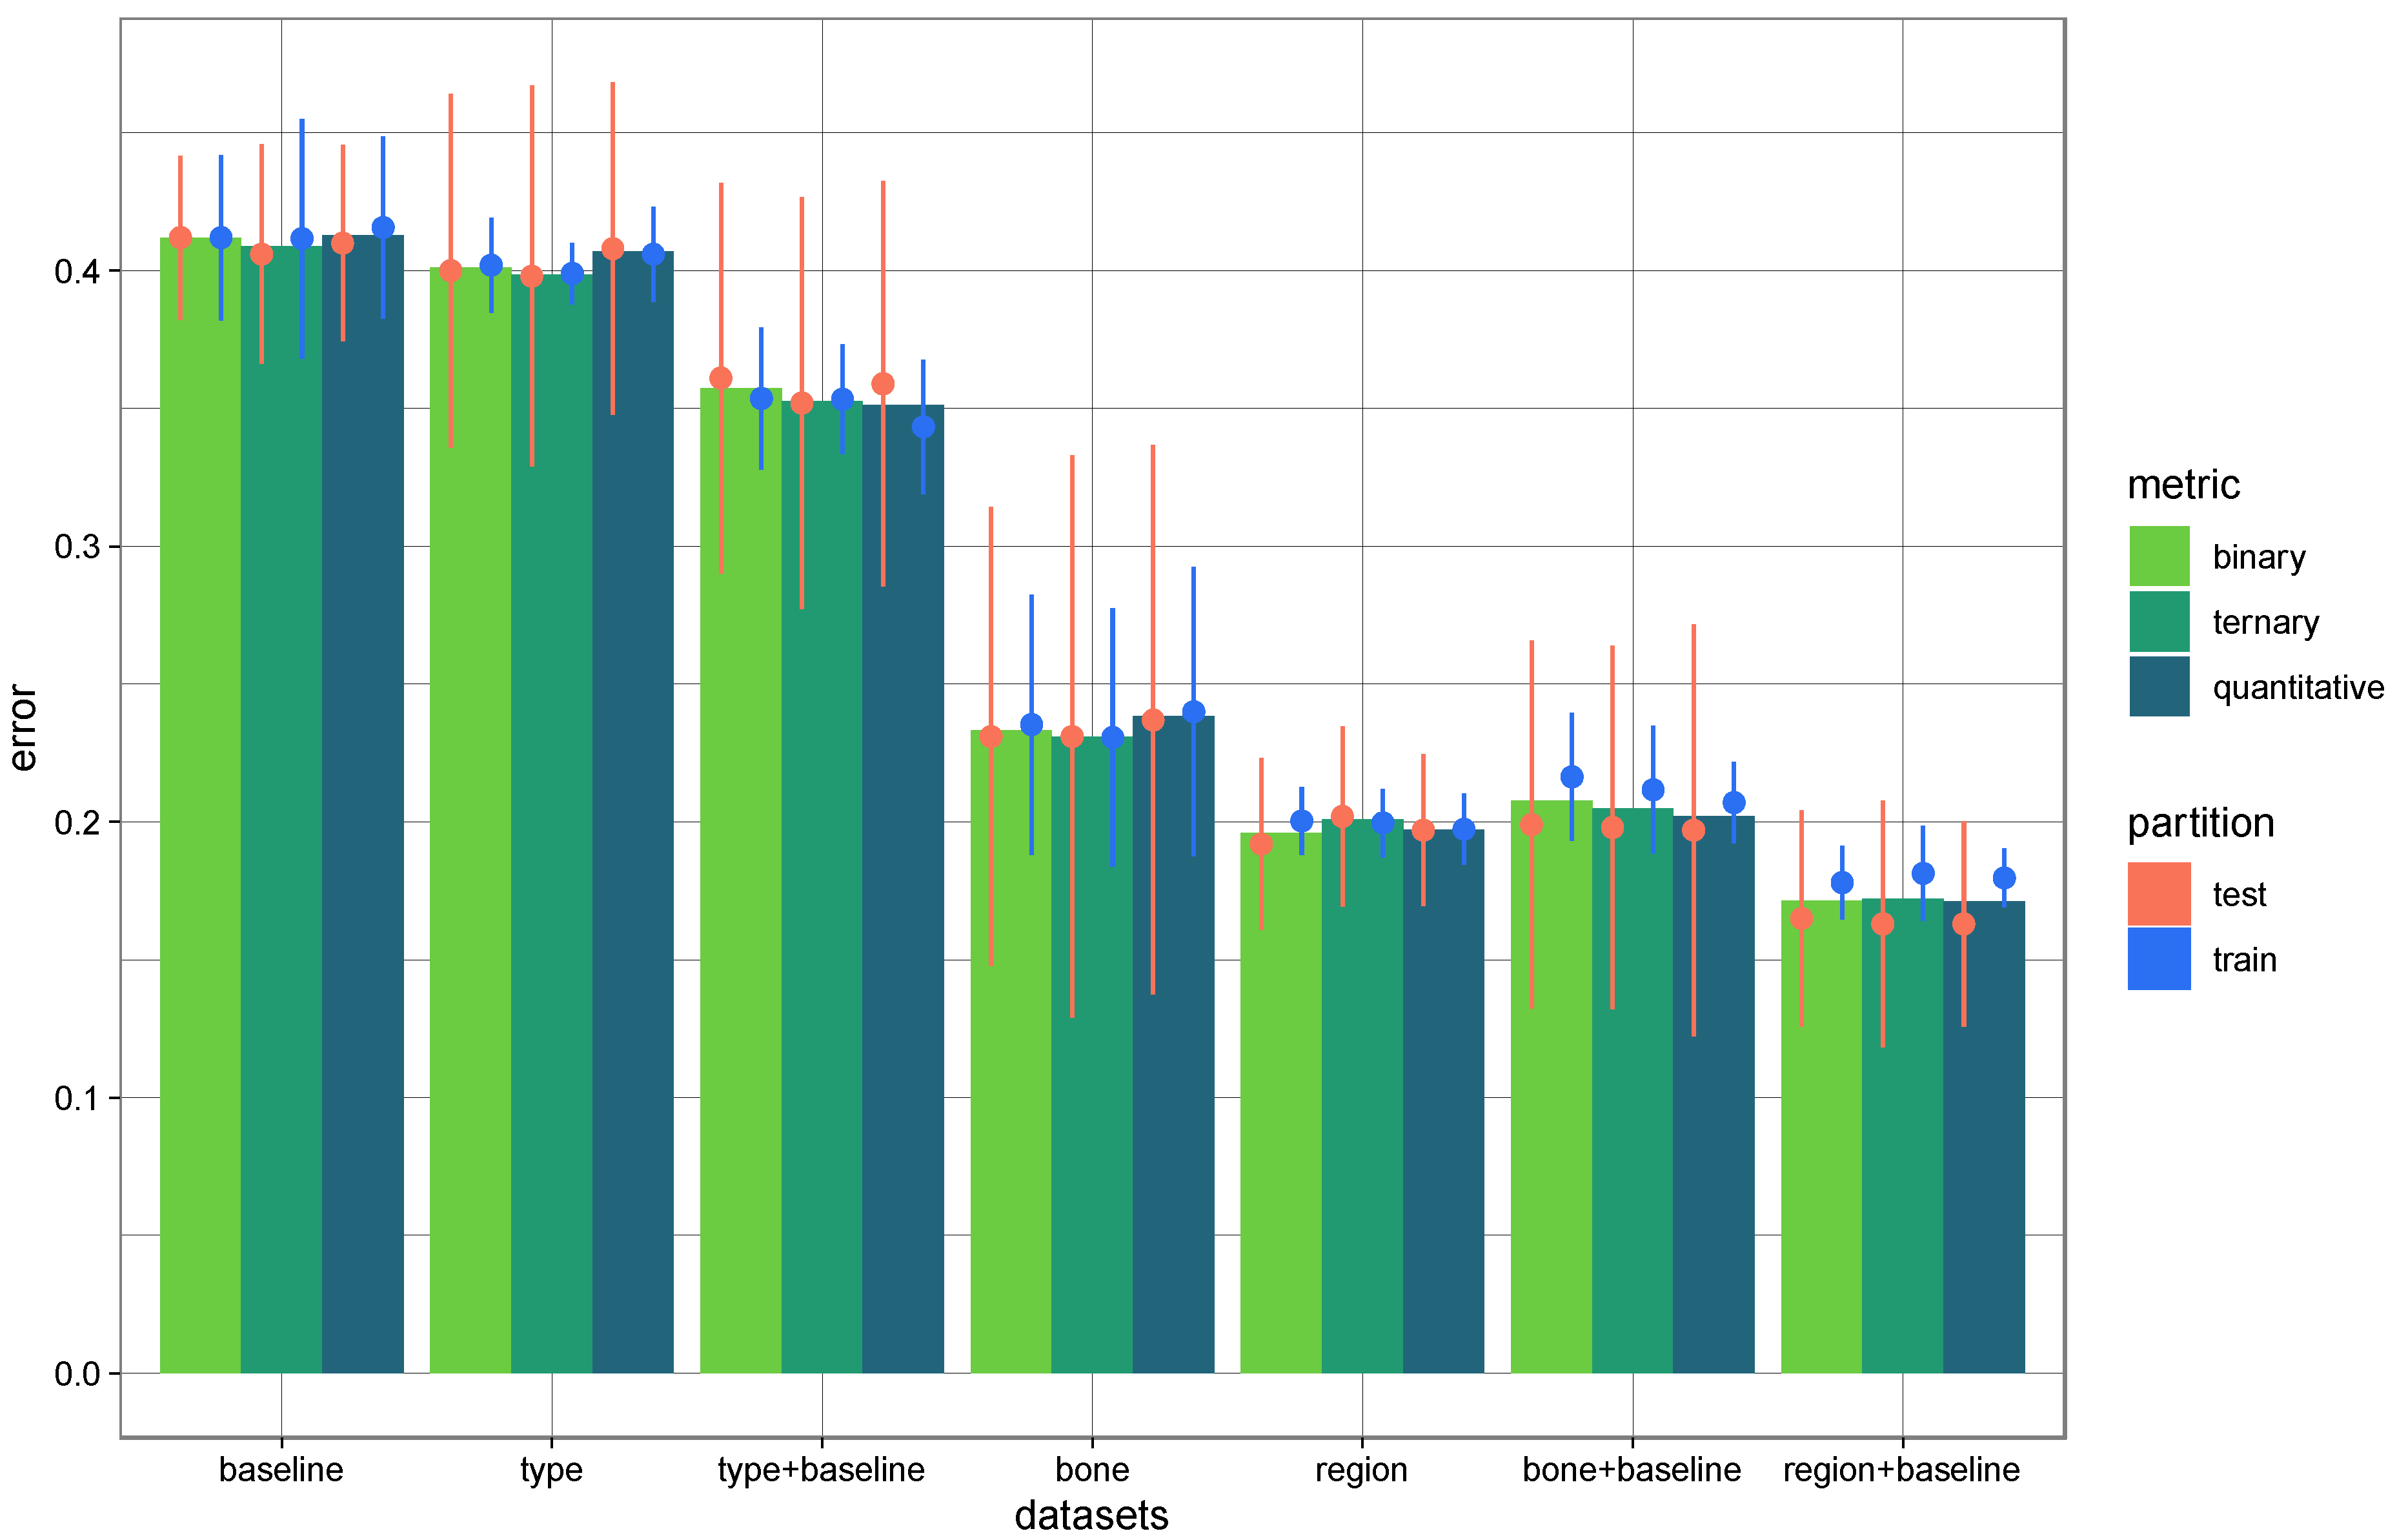Click the 'train' legend text label

pyautogui.click(x=2244, y=960)
